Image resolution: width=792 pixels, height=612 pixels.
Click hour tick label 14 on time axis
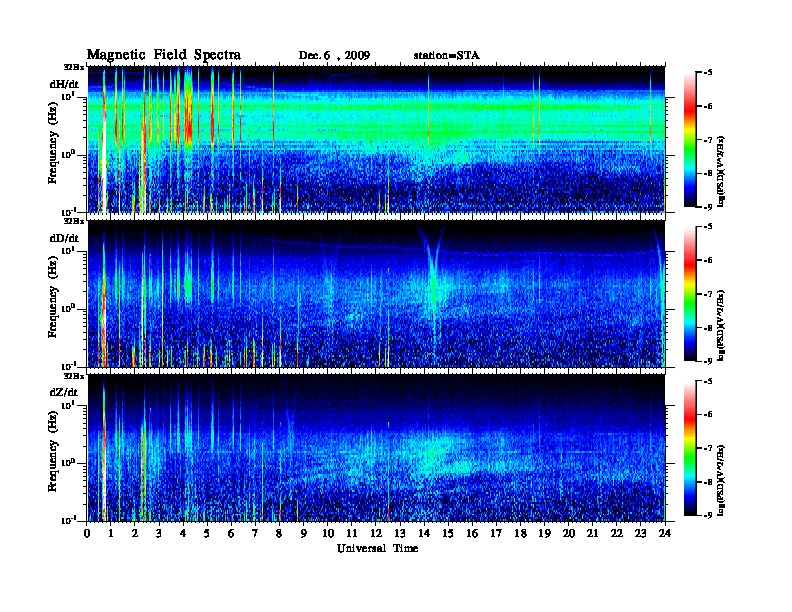(424, 534)
